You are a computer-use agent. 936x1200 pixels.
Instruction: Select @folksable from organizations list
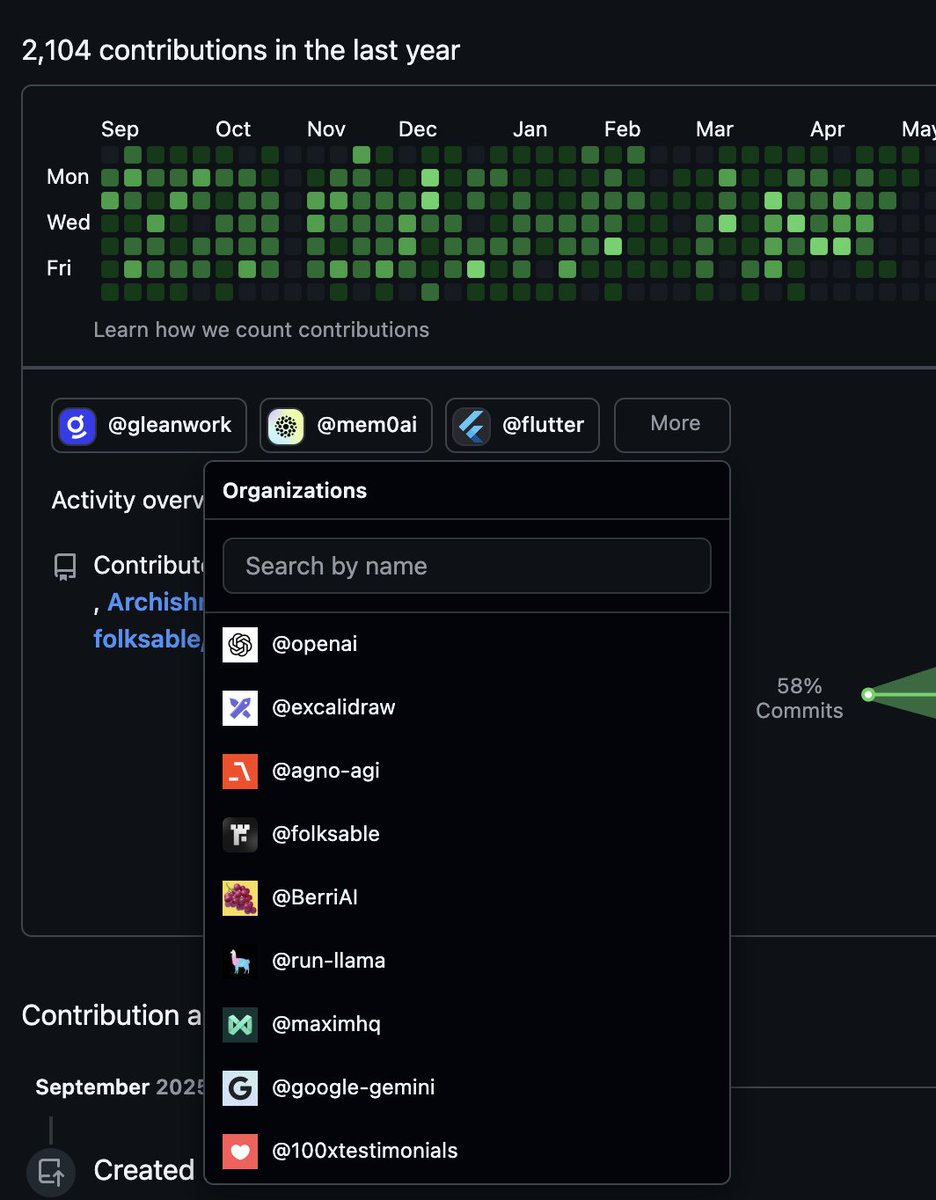pyautogui.click(x=467, y=835)
